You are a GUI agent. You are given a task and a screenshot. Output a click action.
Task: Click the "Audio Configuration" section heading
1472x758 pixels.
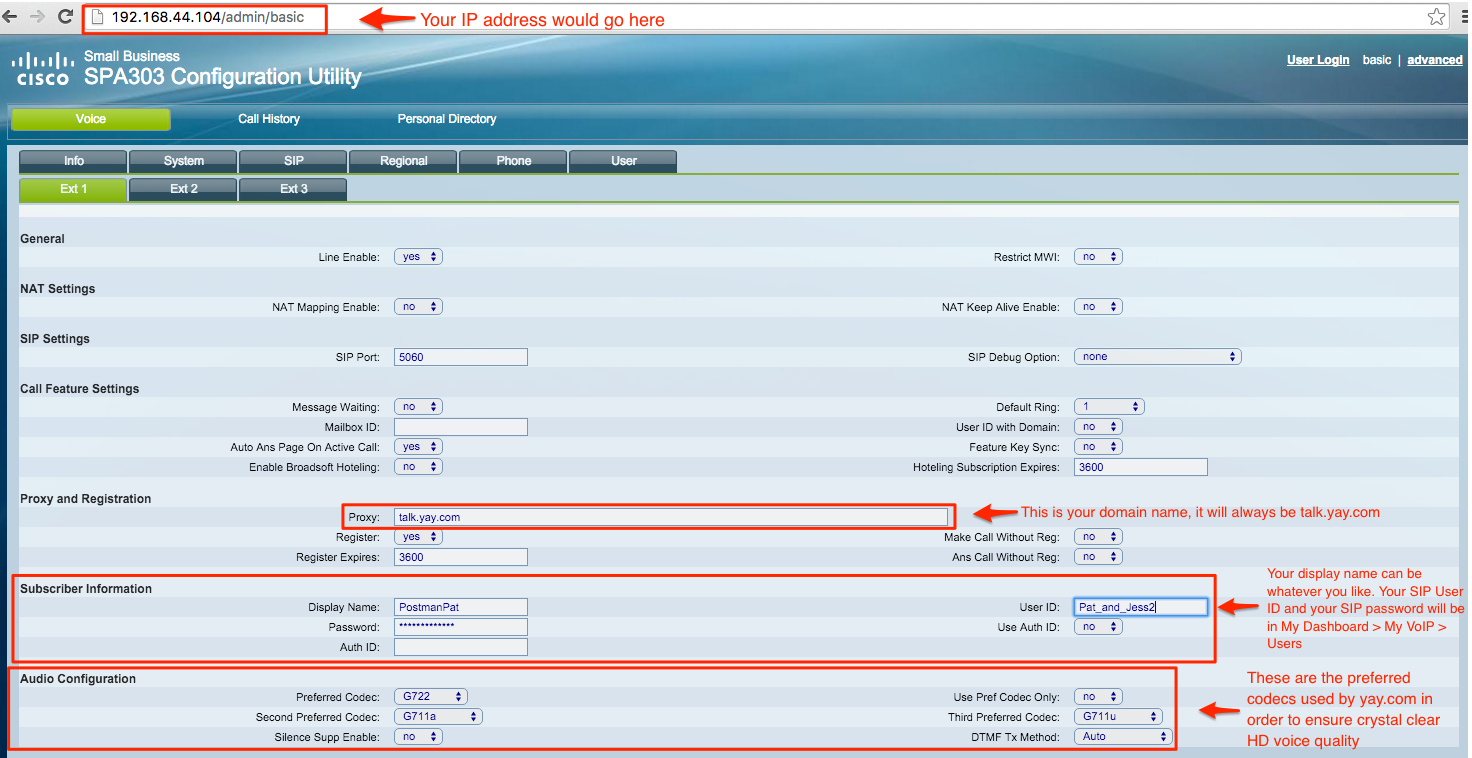pos(78,679)
